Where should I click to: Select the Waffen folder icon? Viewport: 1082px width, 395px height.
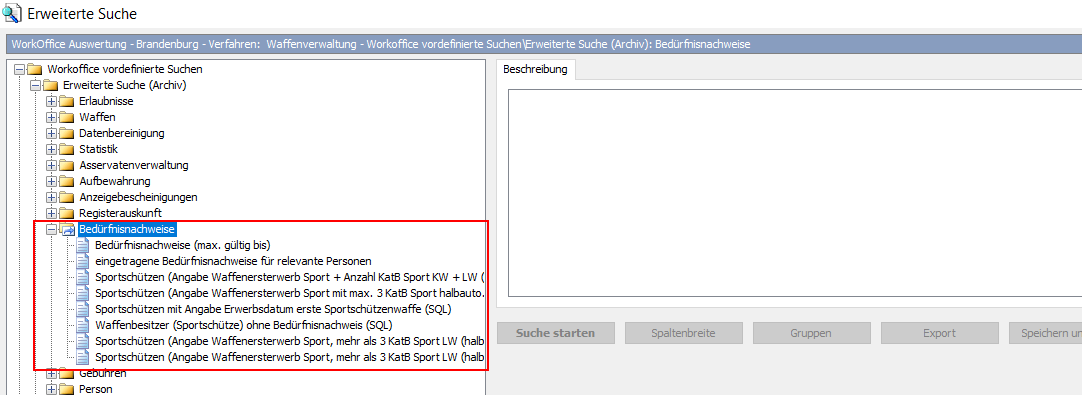click(x=67, y=117)
